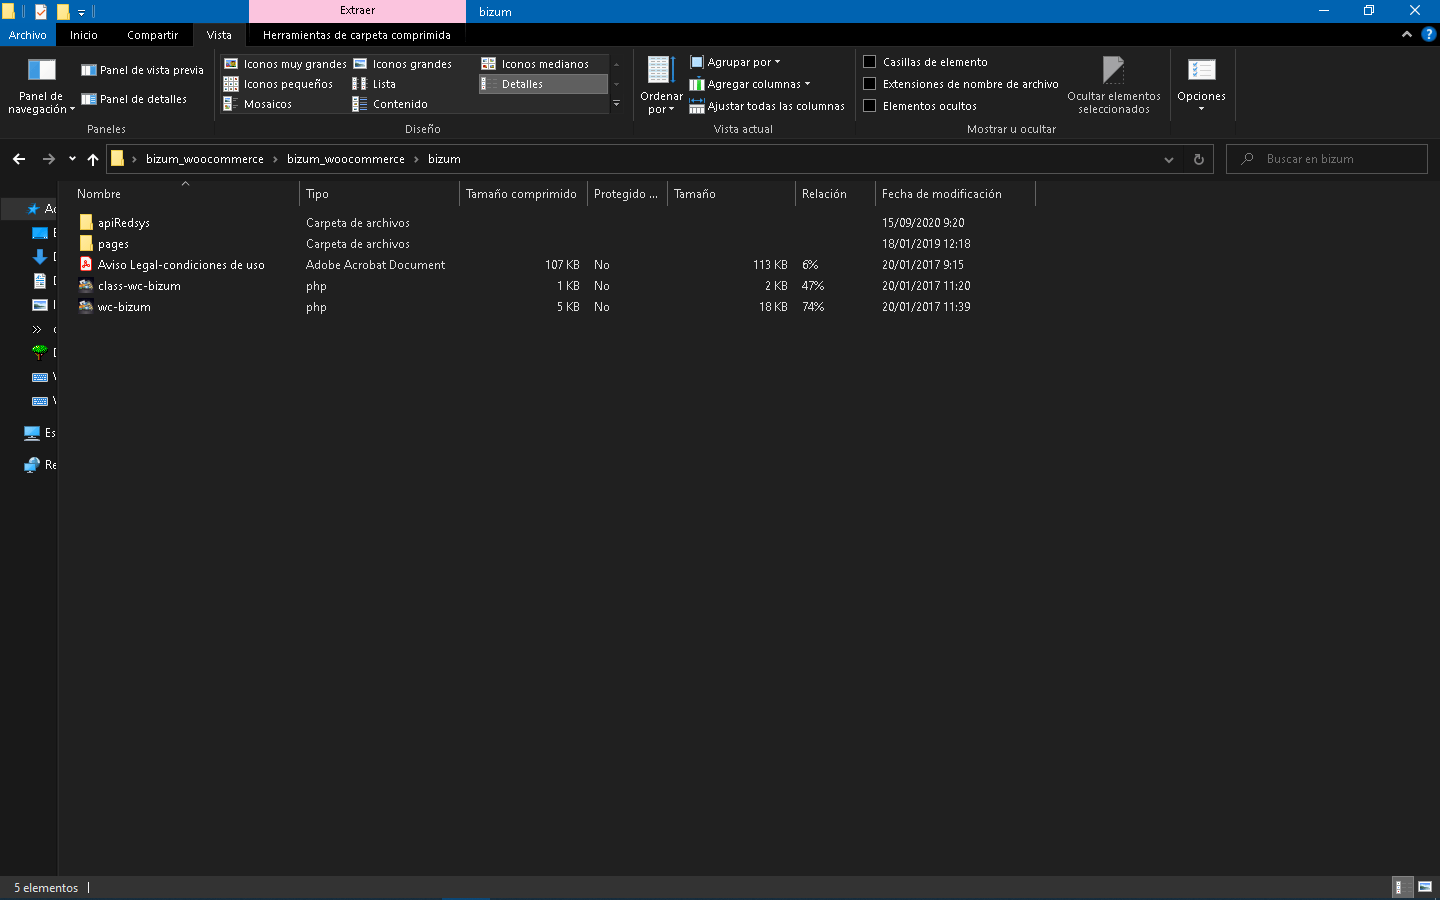The height and width of the screenshot is (900, 1440).
Task: Select the green tree icon in the sidebar
Action: [x=40, y=352]
